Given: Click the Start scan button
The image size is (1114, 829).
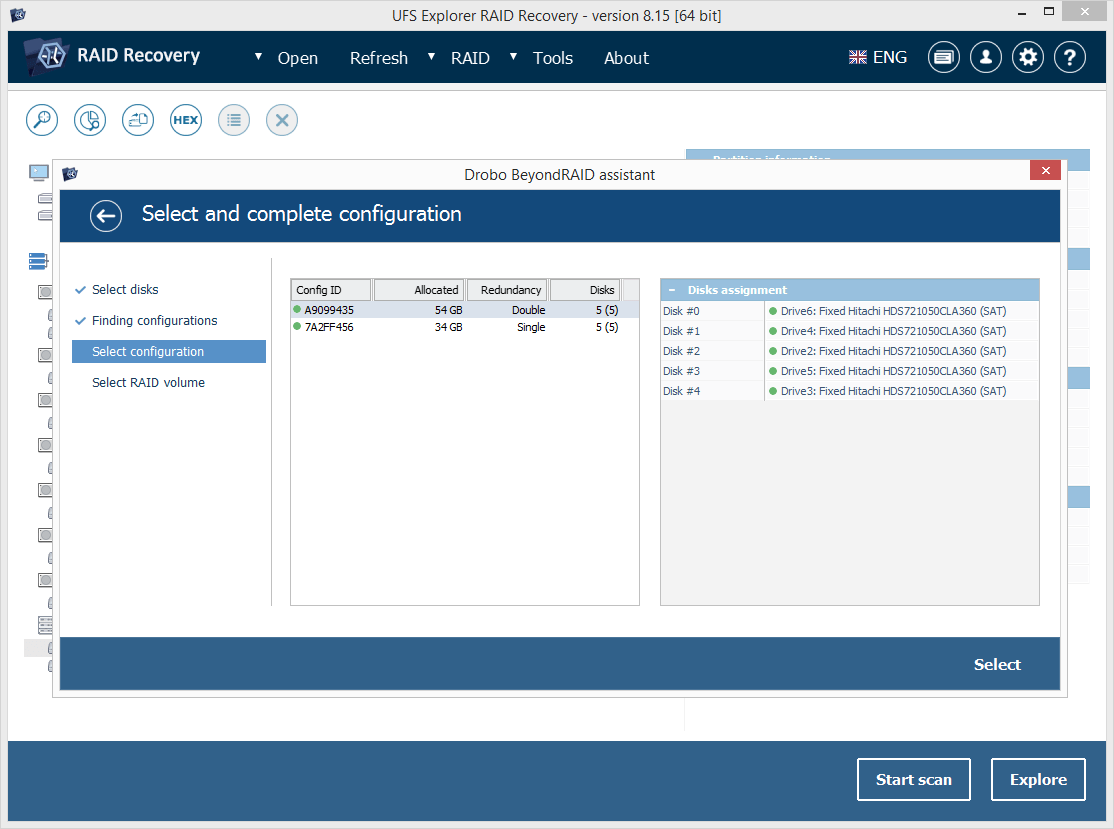Looking at the screenshot, I should pyautogui.click(x=914, y=779).
